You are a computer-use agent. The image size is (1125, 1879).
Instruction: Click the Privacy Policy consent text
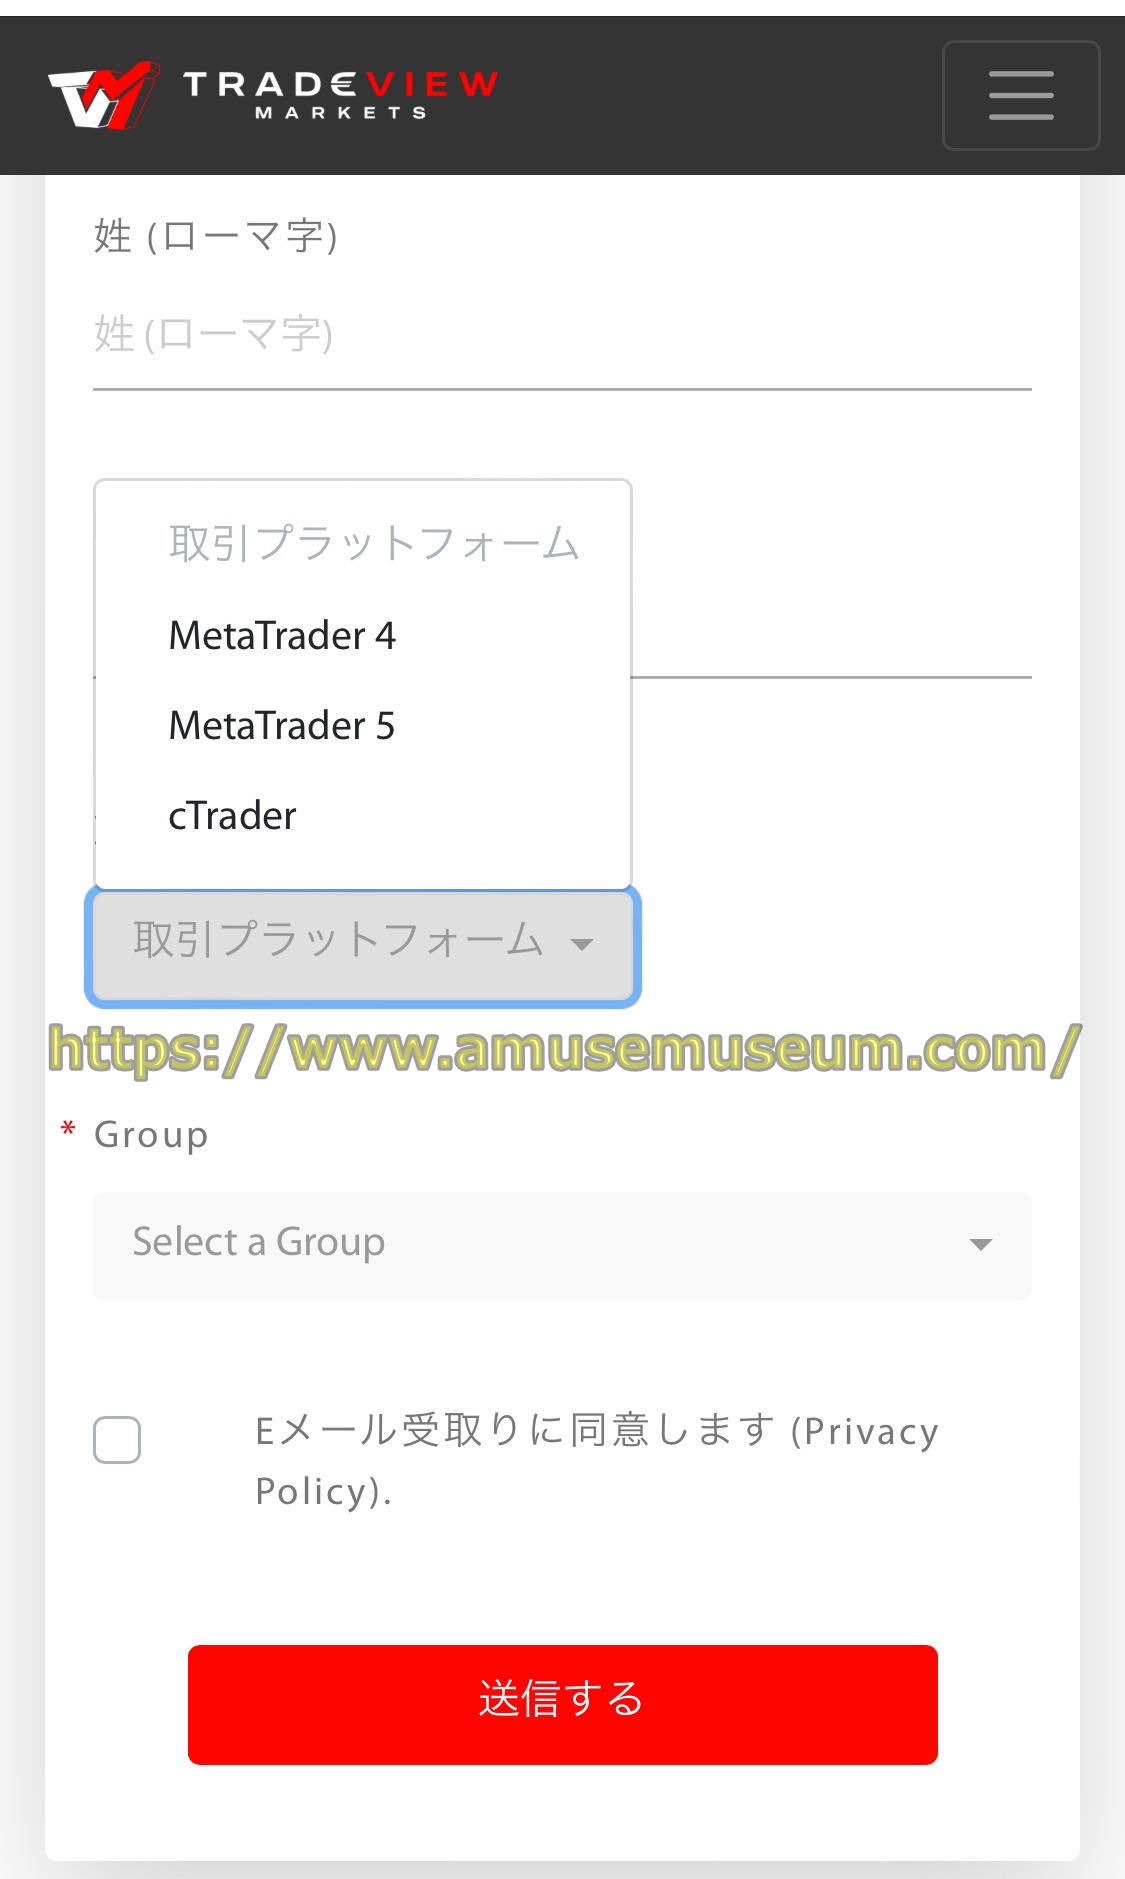pos(597,1461)
